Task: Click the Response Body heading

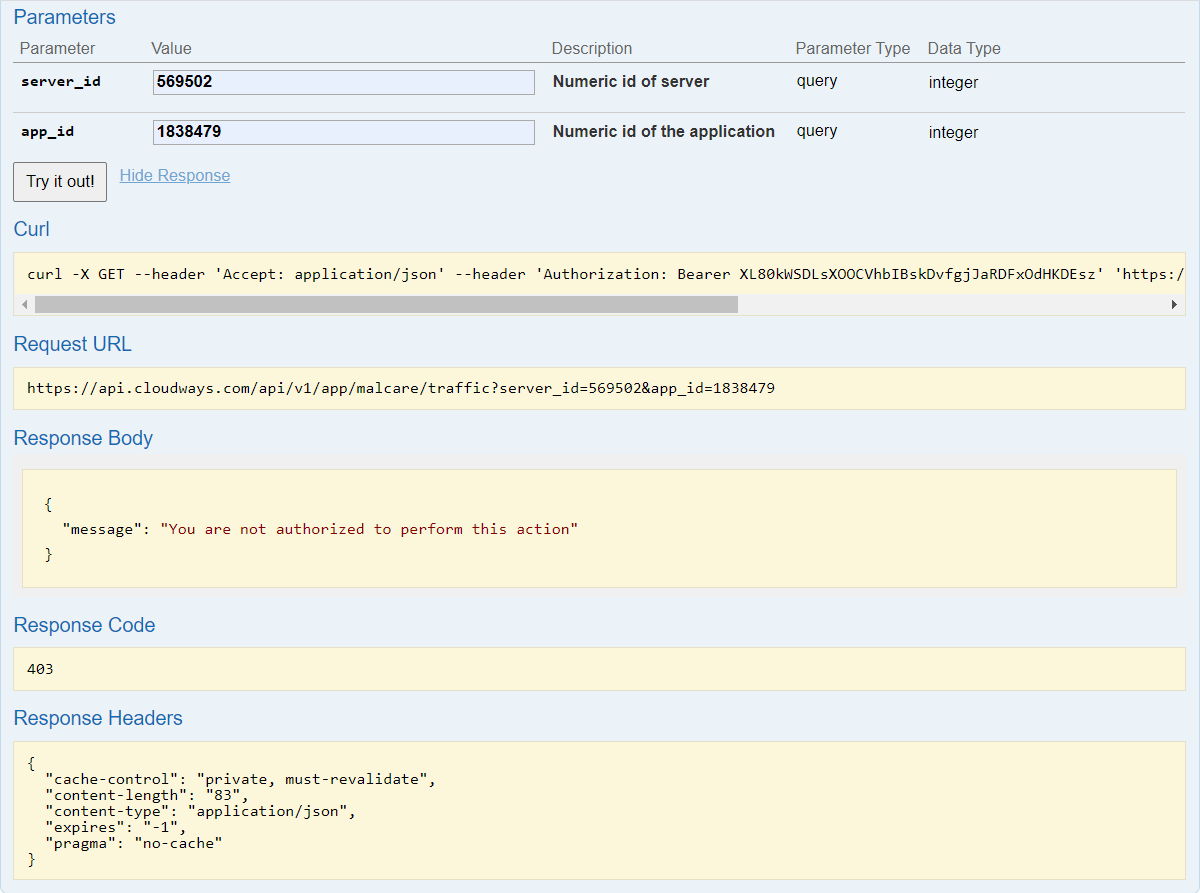Action: [x=83, y=439]
